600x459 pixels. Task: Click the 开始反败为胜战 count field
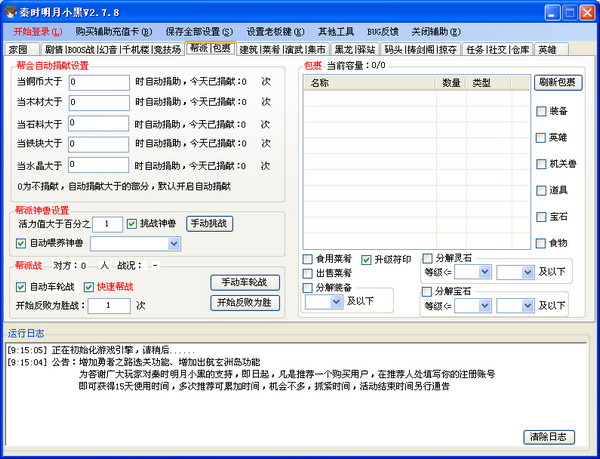(109, 306)
